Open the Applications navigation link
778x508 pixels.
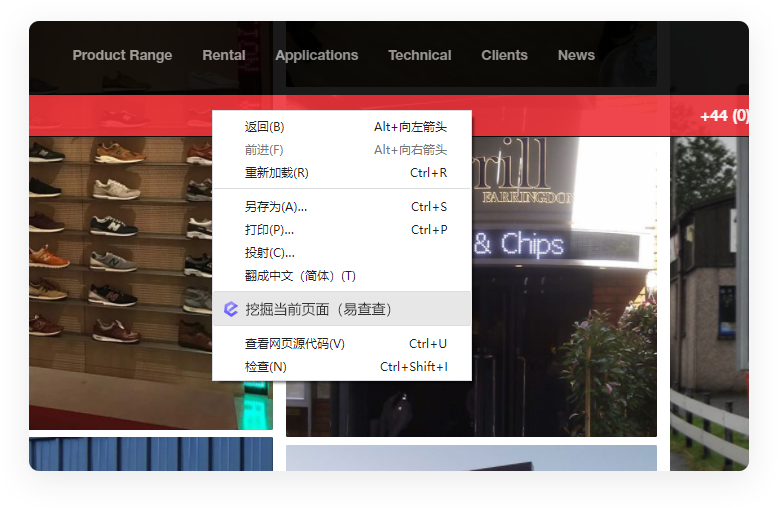tap(317, 56)
